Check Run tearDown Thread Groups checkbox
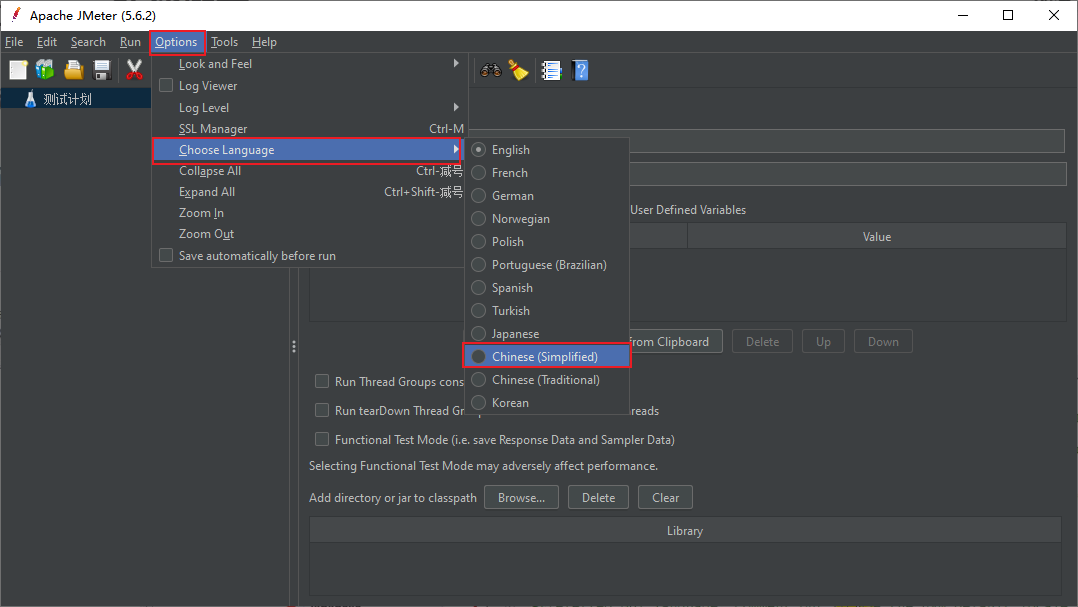 click(x=322, y=410)
